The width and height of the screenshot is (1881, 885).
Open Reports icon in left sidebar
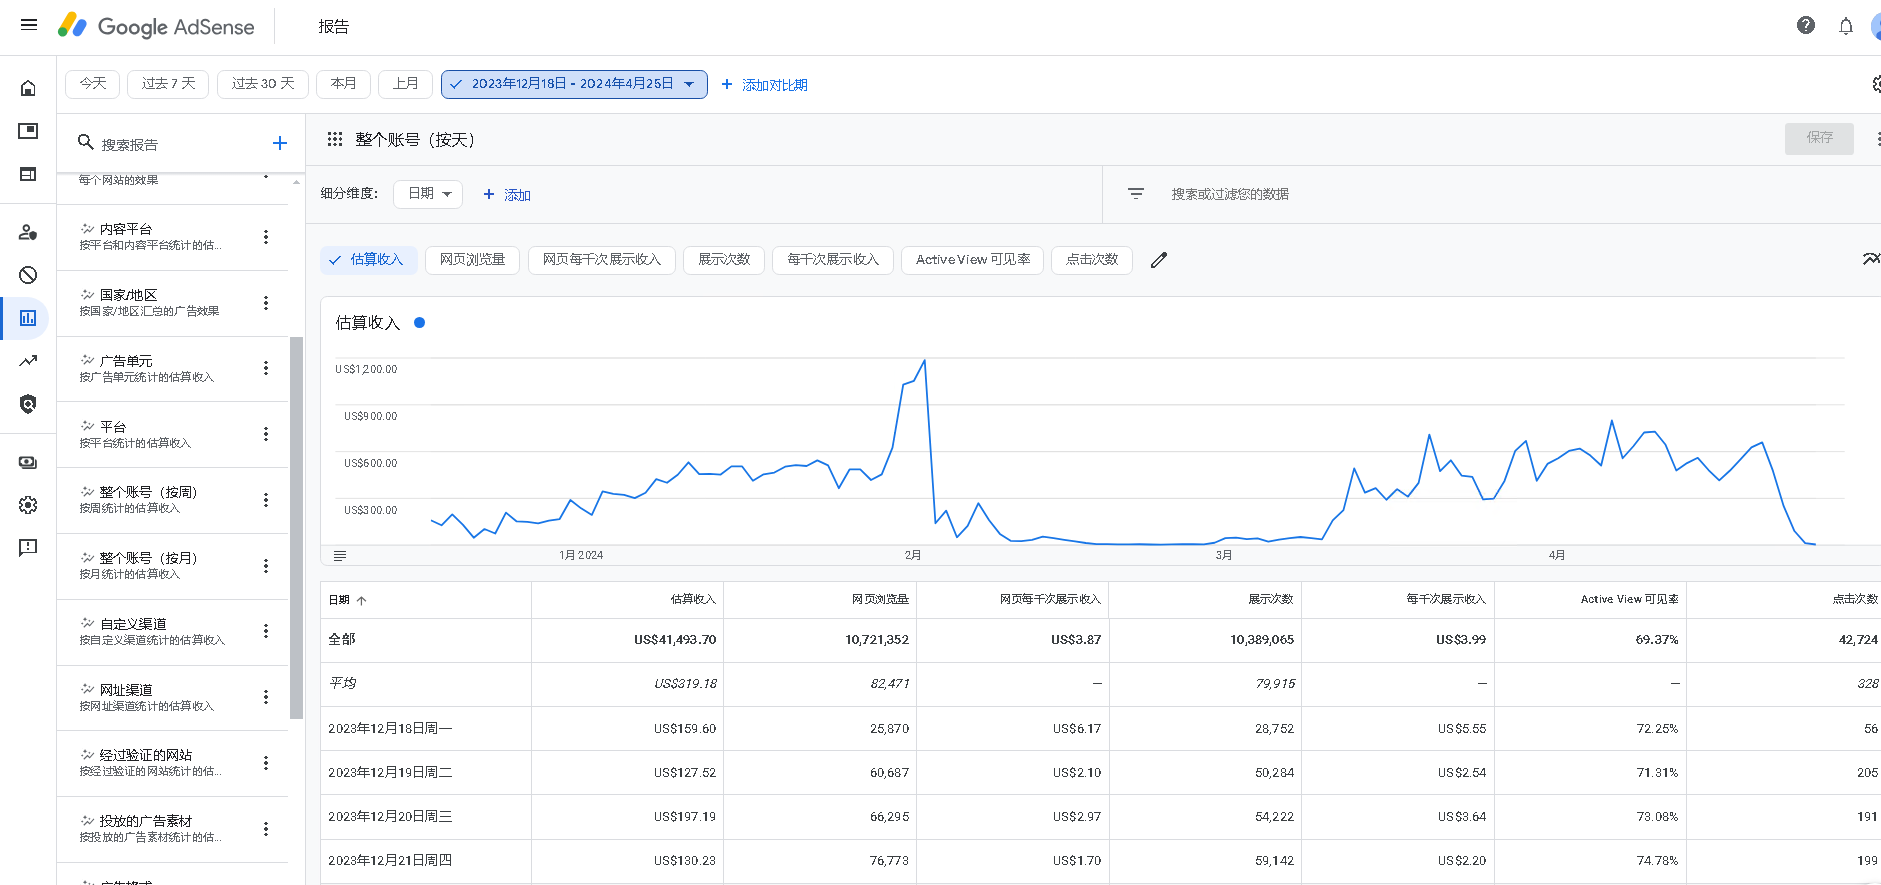pyautogui.click(x=28, y=318)
